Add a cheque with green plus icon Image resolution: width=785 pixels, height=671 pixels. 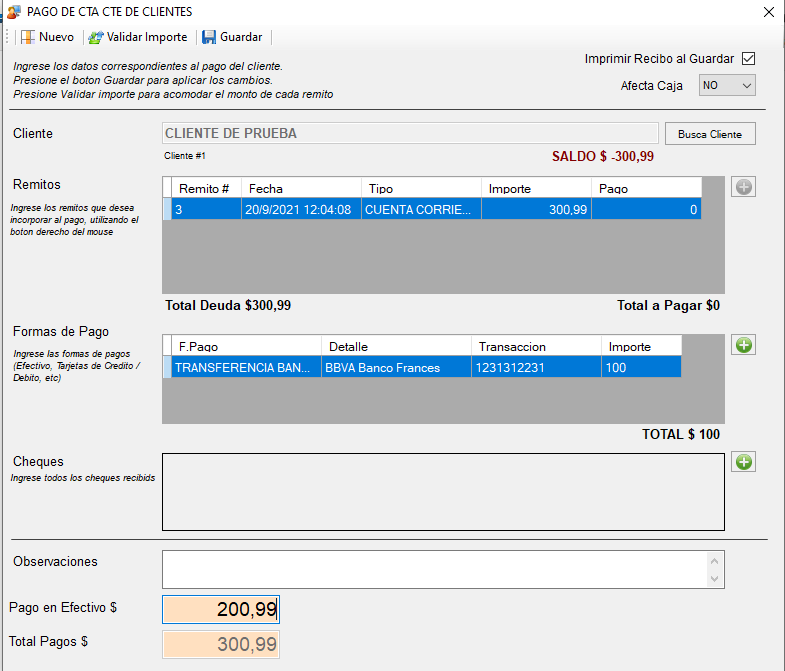743,462
